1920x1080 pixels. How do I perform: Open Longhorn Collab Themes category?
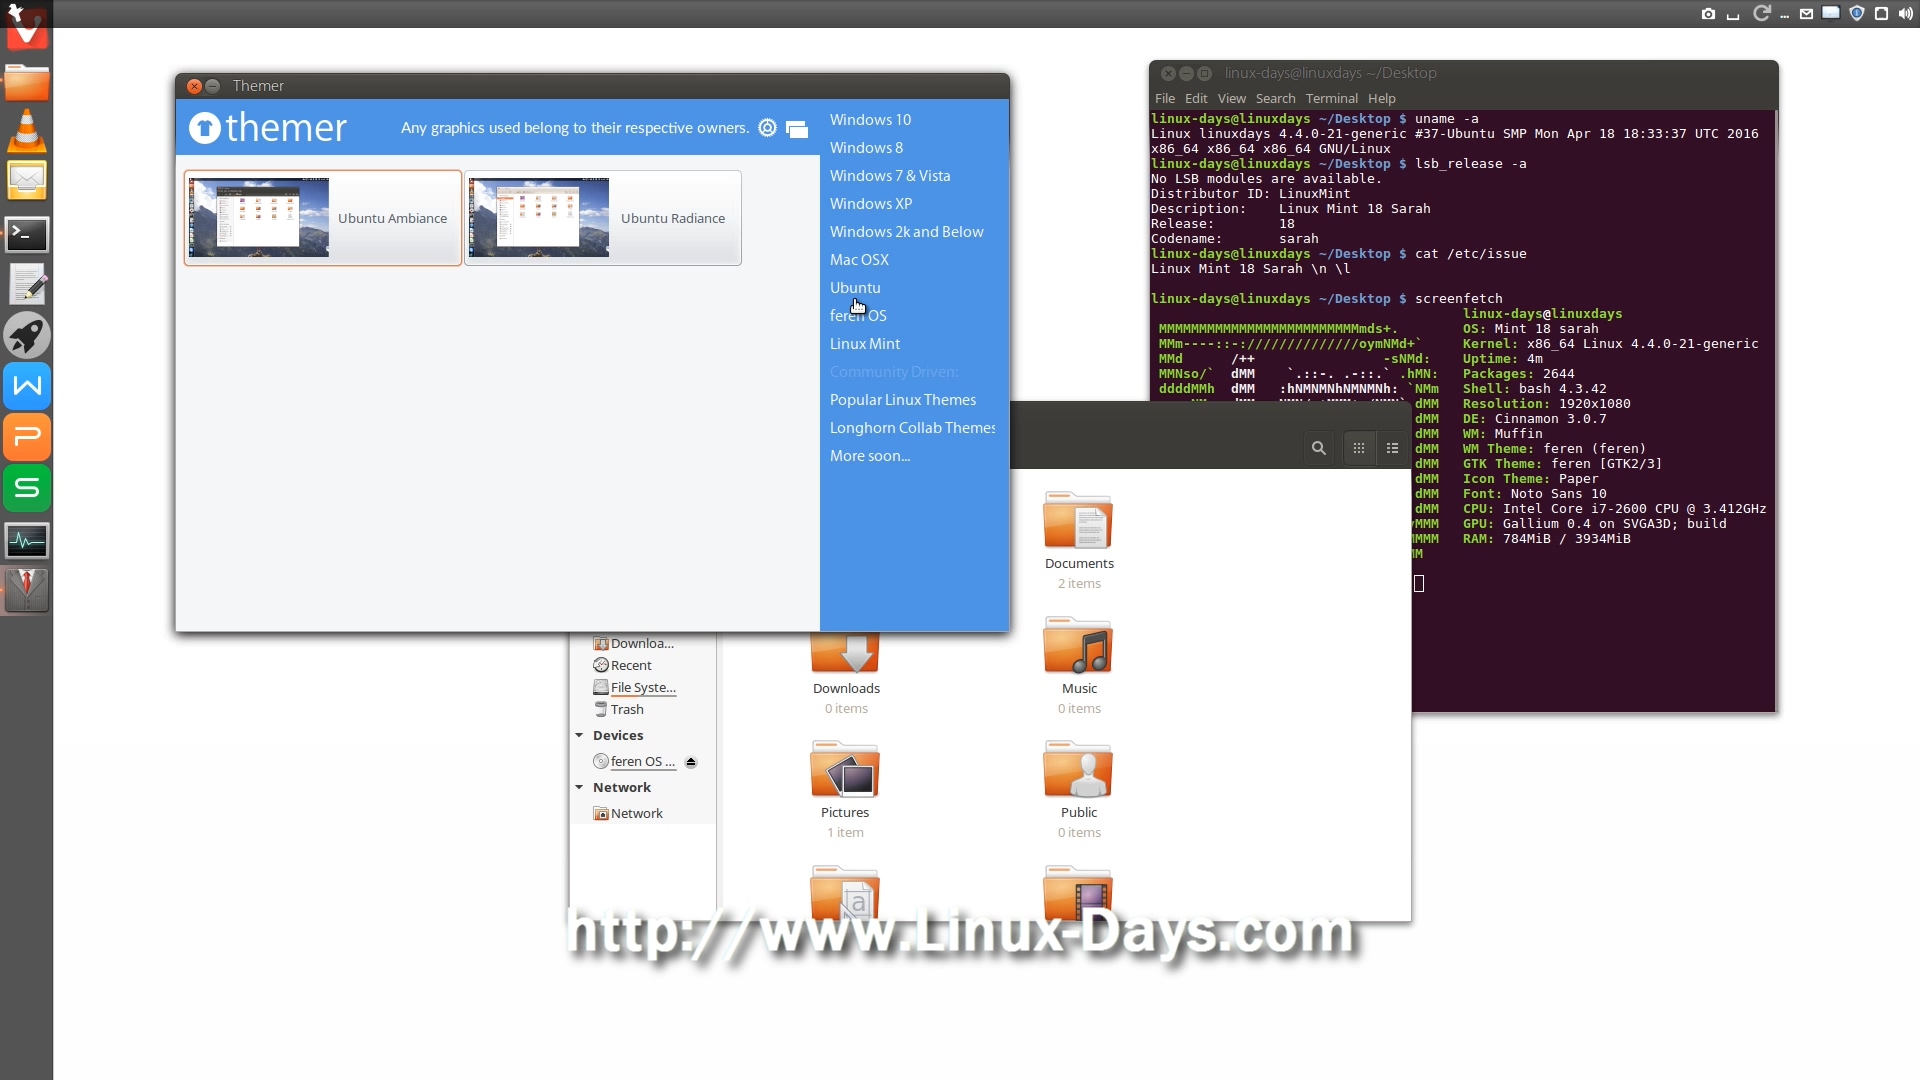(x=912, y=427)
